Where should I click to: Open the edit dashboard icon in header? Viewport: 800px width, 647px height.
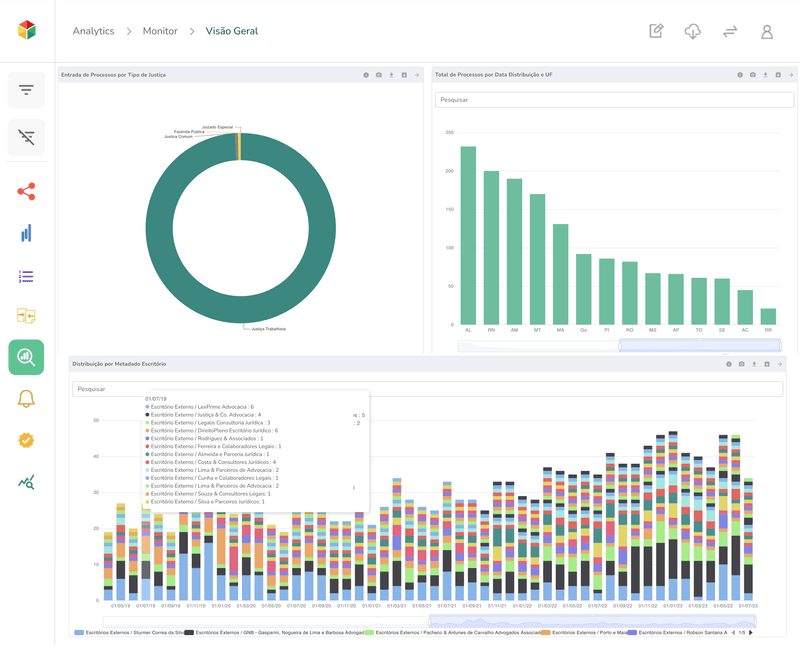click(656, 31)
